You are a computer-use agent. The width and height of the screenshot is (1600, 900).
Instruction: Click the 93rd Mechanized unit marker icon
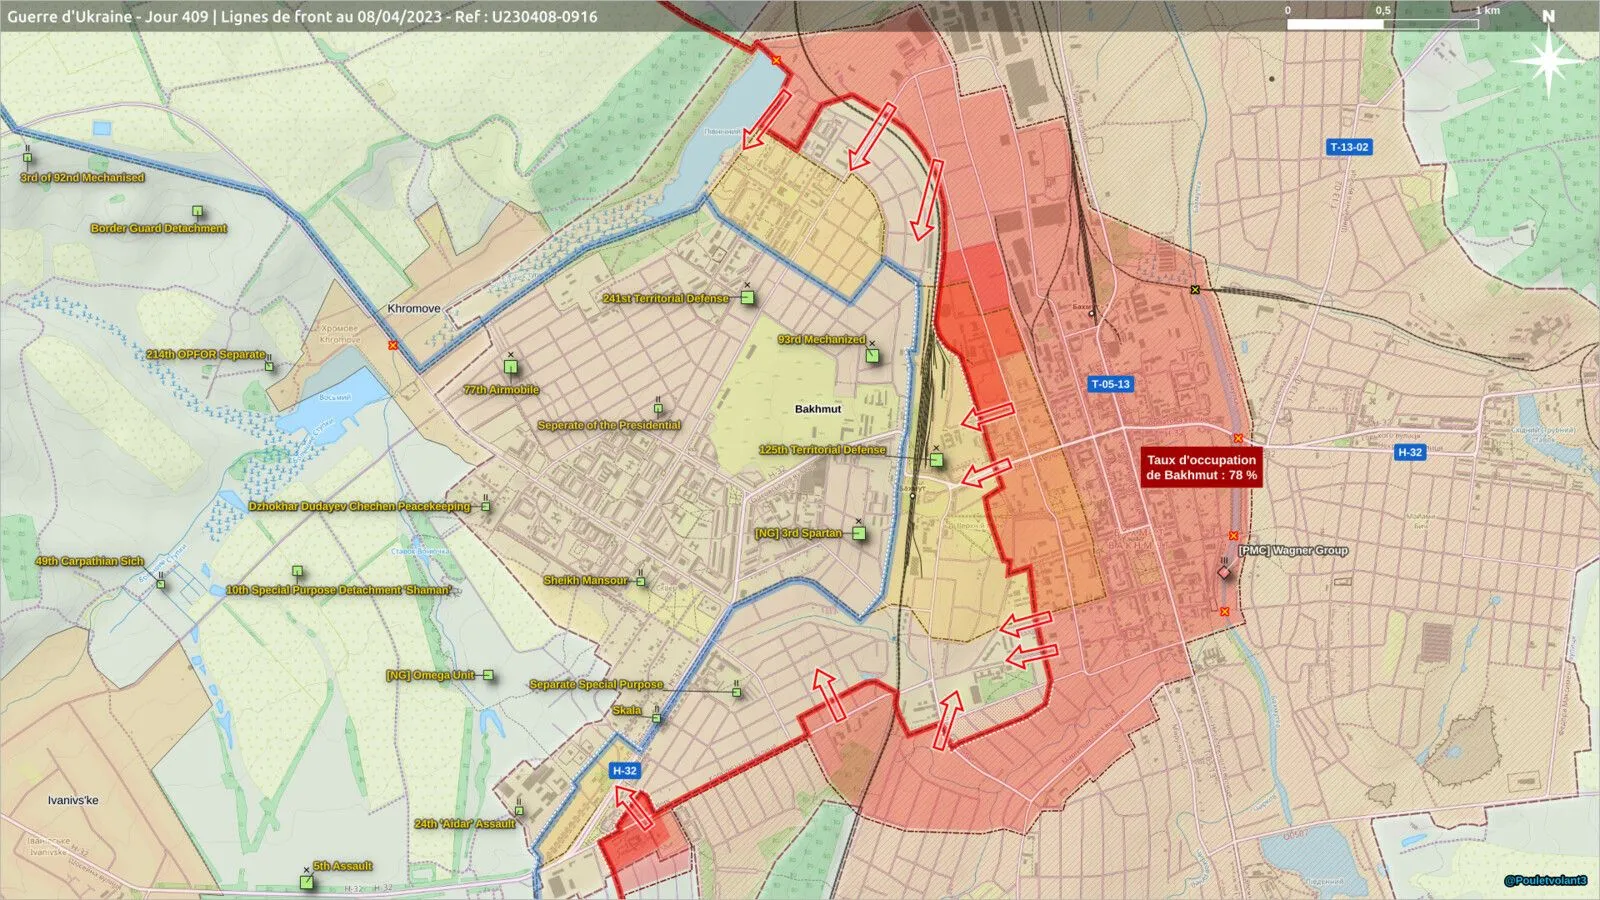(872, 354)
